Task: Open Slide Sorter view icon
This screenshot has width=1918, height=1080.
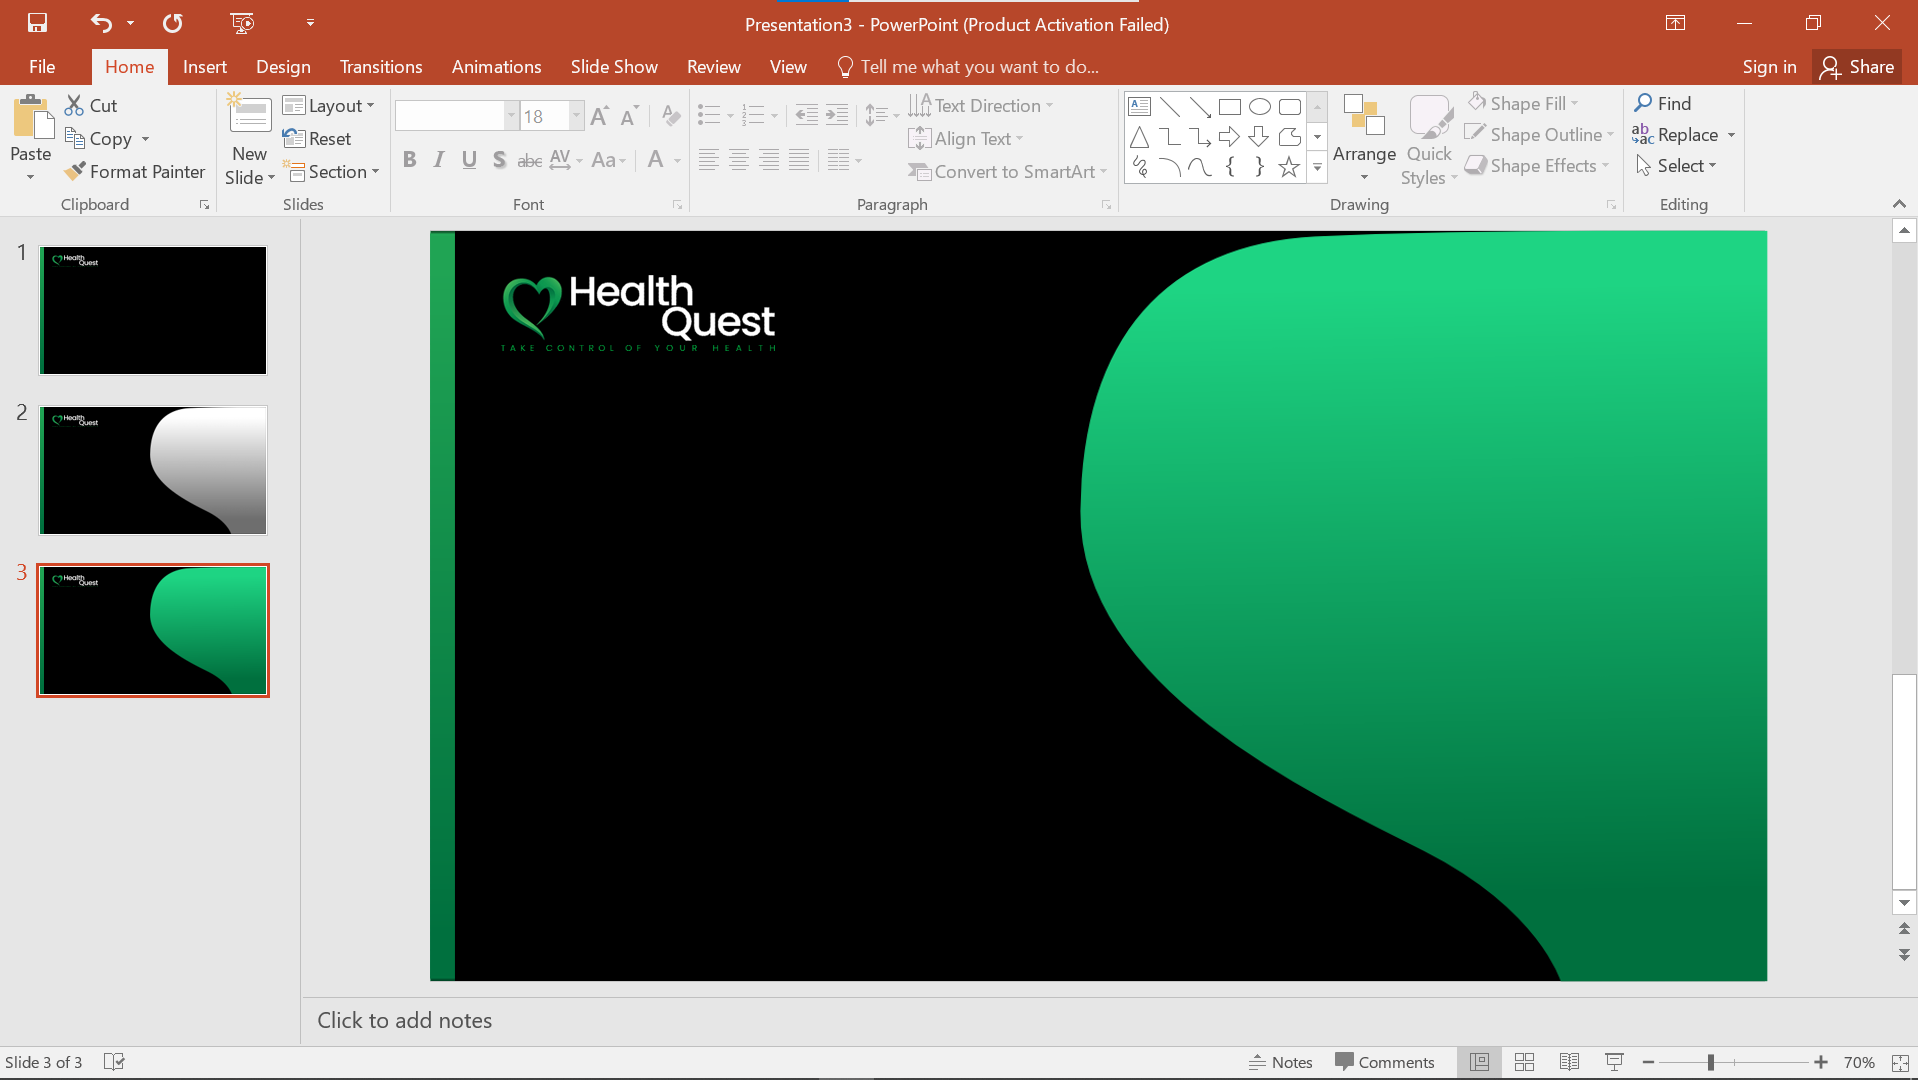Action: point(1524,1062)
